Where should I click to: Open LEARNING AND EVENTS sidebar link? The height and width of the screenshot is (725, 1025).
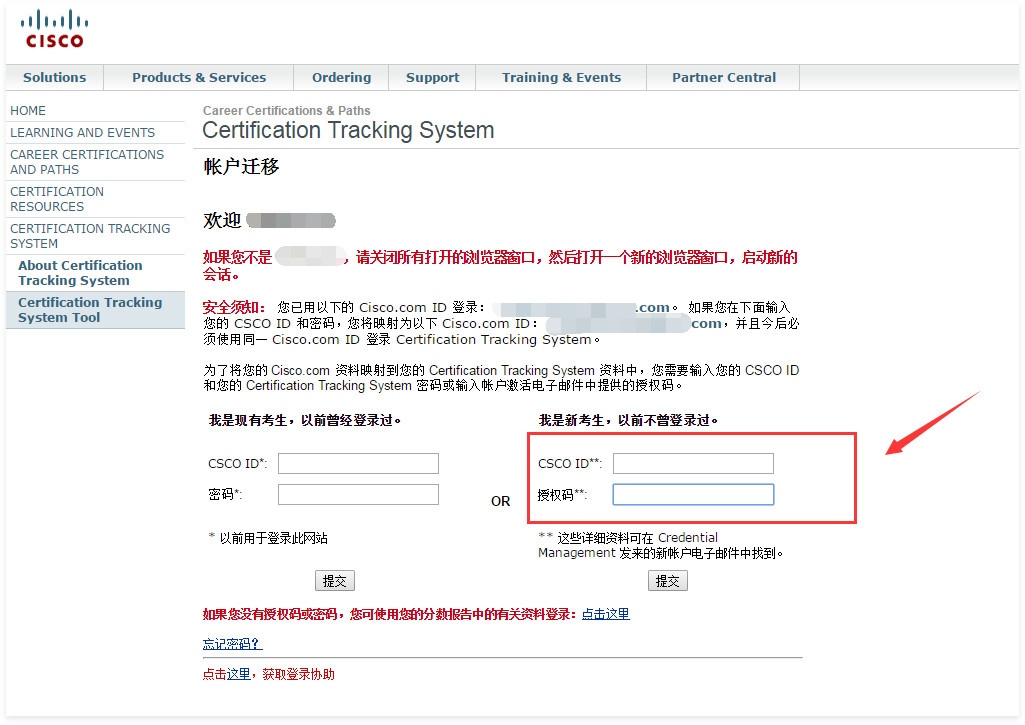point(82,133)
